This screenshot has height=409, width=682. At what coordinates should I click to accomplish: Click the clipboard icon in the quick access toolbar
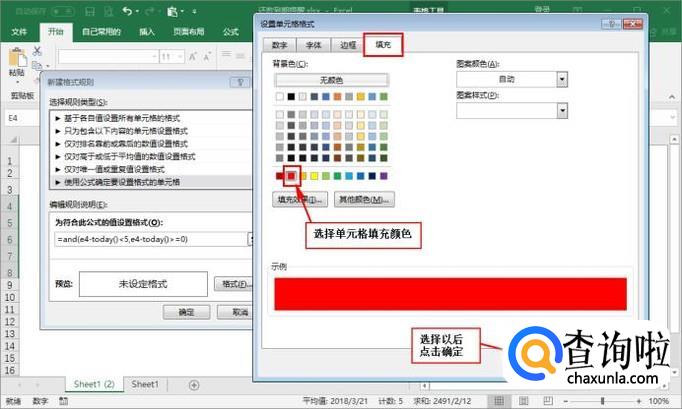pos(172,11)
